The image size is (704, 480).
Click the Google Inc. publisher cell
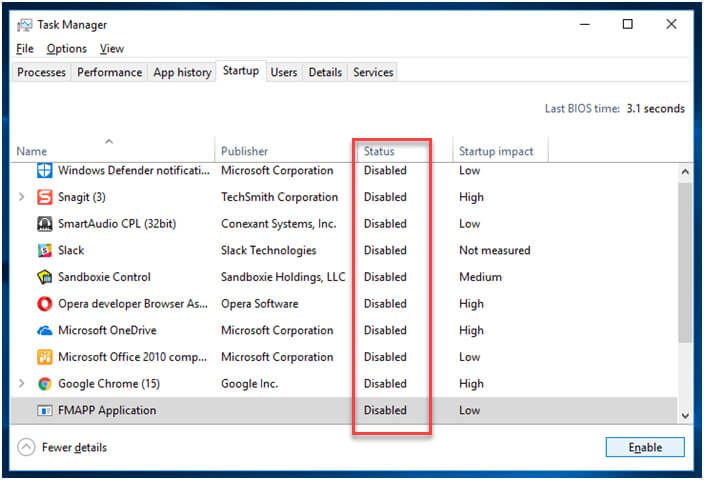(250, 384)
